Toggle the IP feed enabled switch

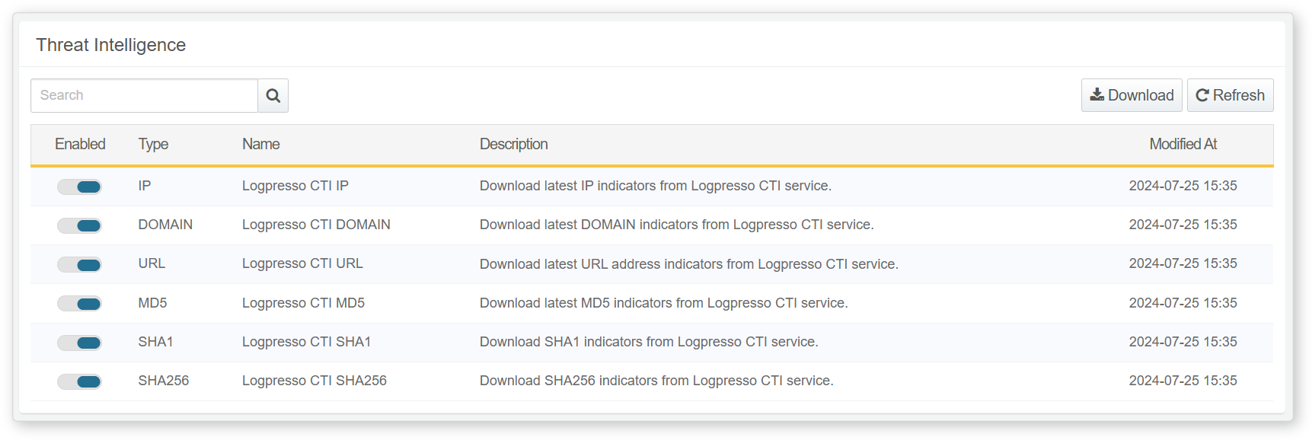pos(79,187)
